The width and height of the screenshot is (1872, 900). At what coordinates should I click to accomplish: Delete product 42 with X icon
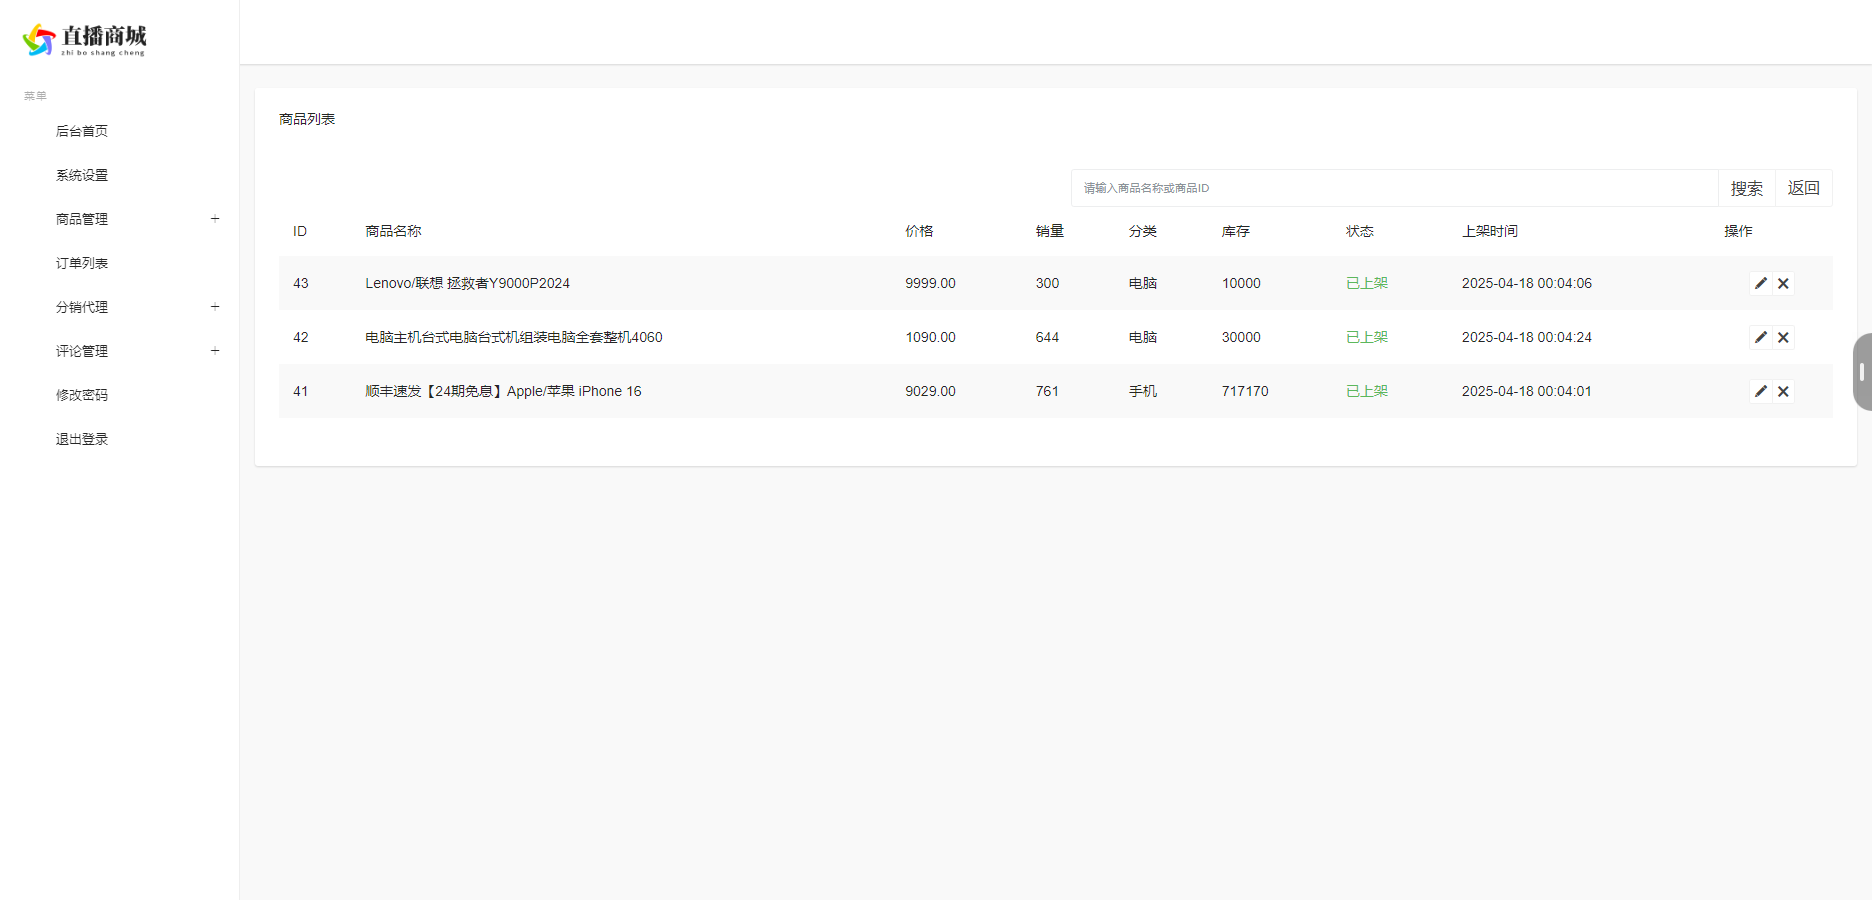[1783, 337]
